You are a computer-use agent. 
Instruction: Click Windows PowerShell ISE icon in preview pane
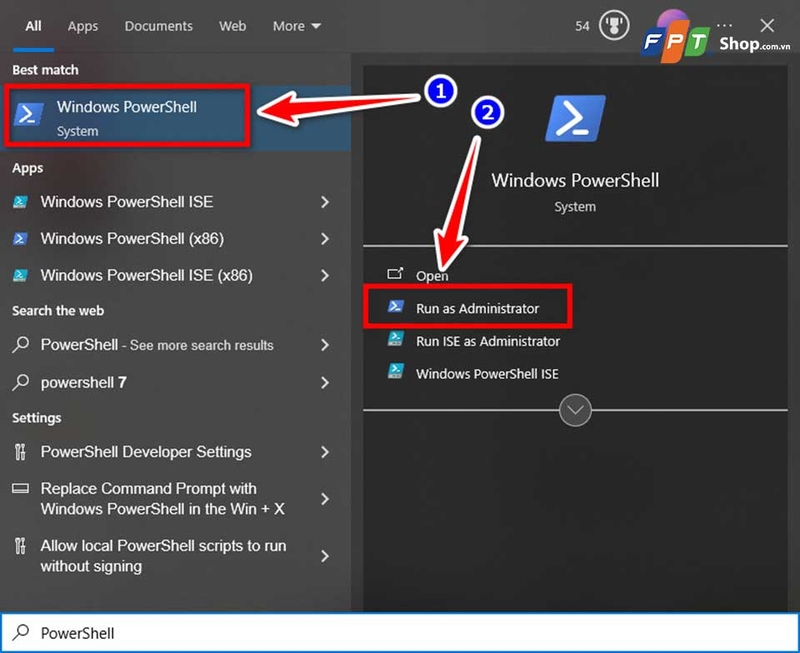coord(395,371)
